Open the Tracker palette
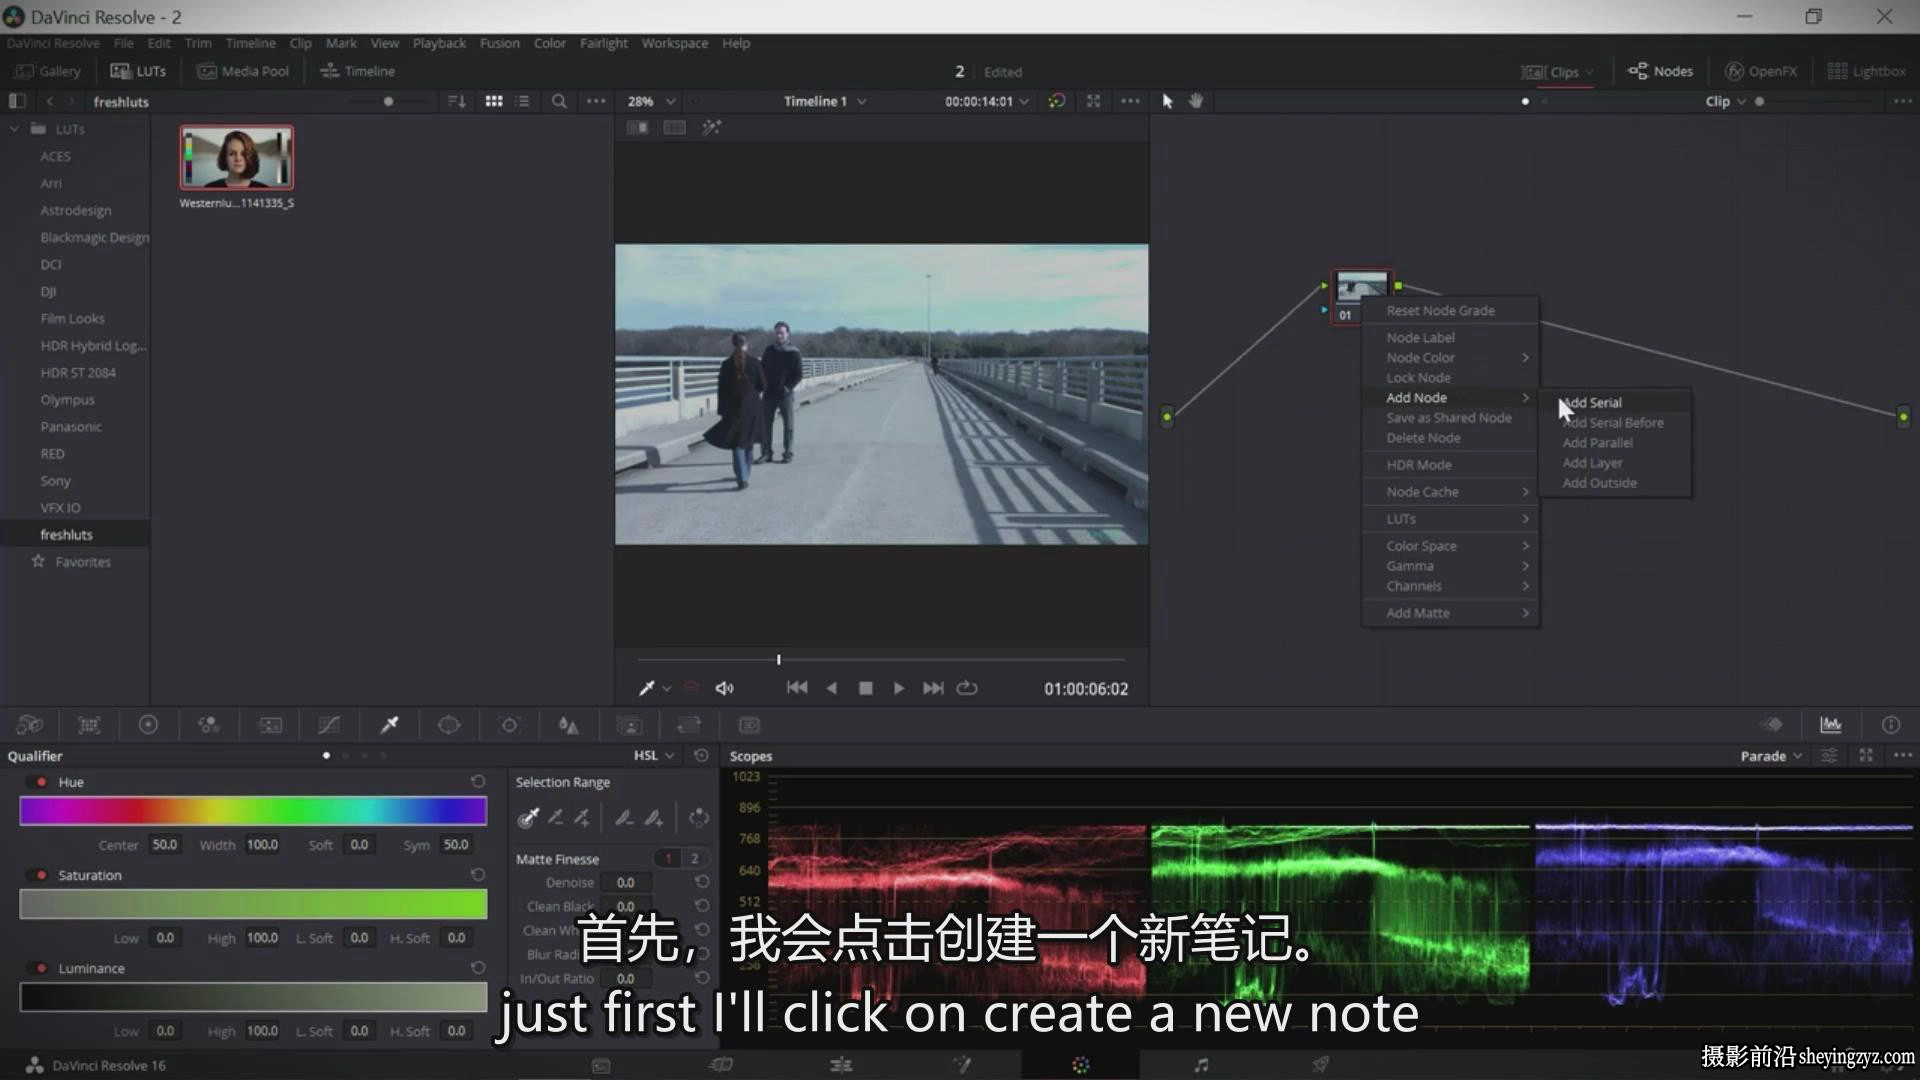This screenshot has width=1920, height=1080. tap(509, 725)
